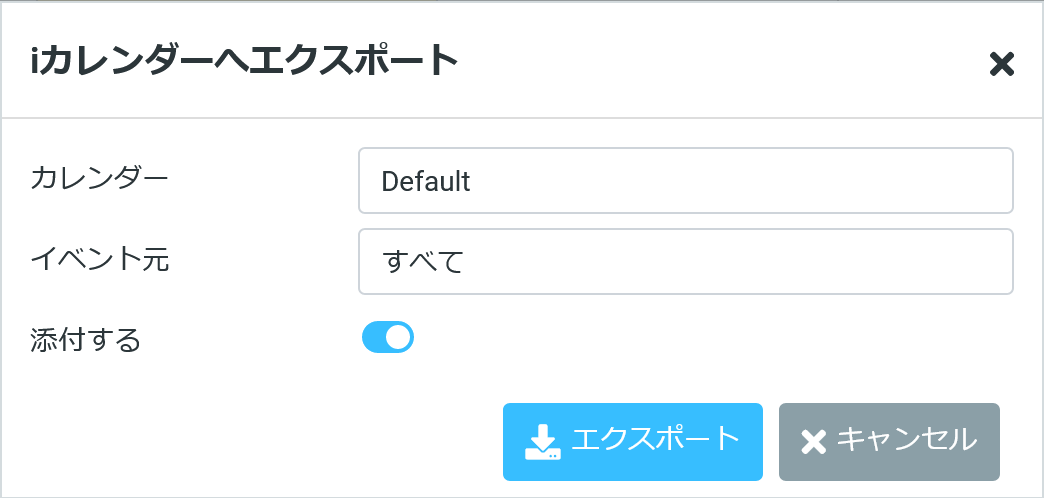The width and height of the screenshot is (1044, 498).
Task: Toggle the 添付する switch off
Action: point(388,338)
